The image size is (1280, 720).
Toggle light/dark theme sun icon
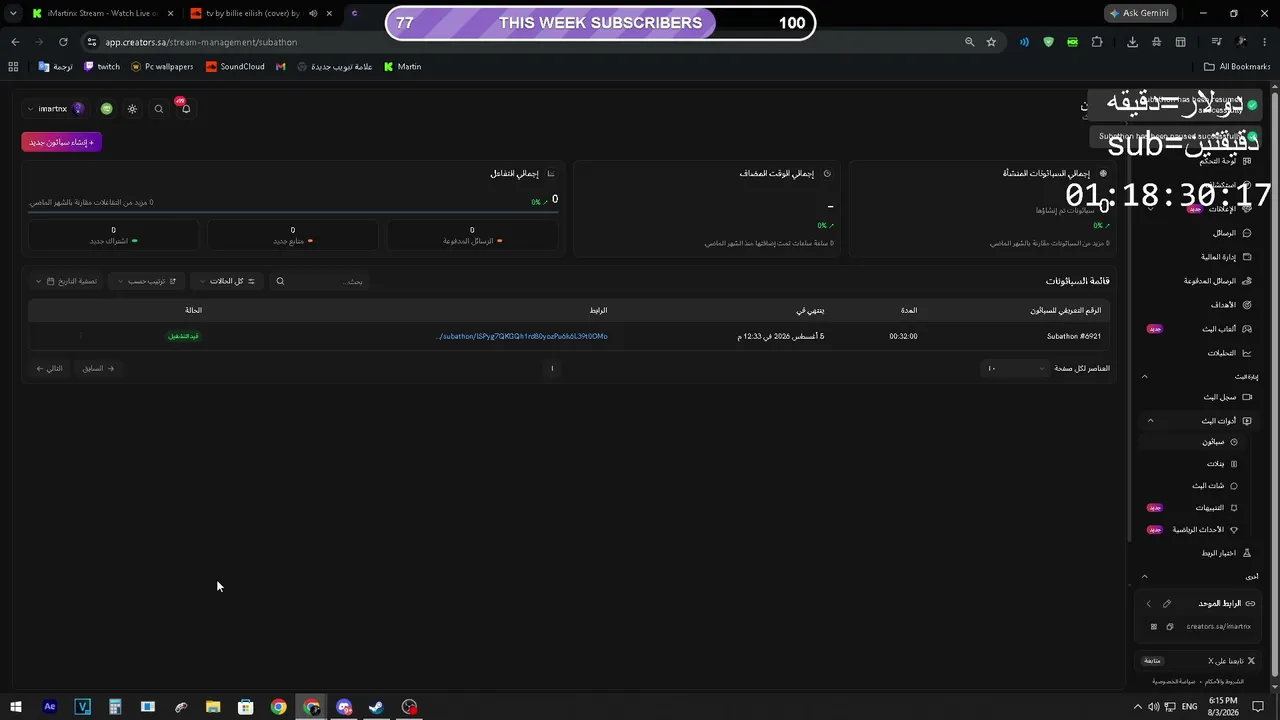[132, 109]
